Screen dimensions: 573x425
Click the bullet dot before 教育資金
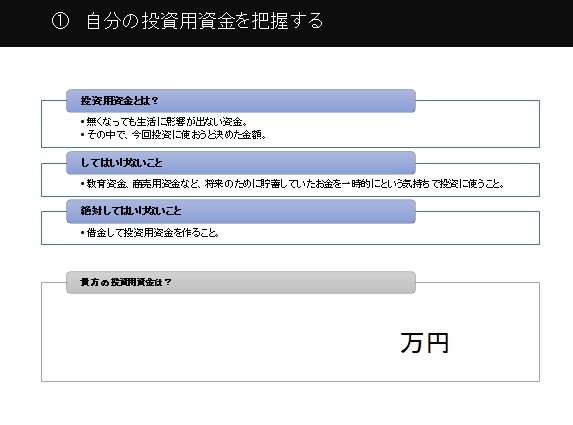83,184
